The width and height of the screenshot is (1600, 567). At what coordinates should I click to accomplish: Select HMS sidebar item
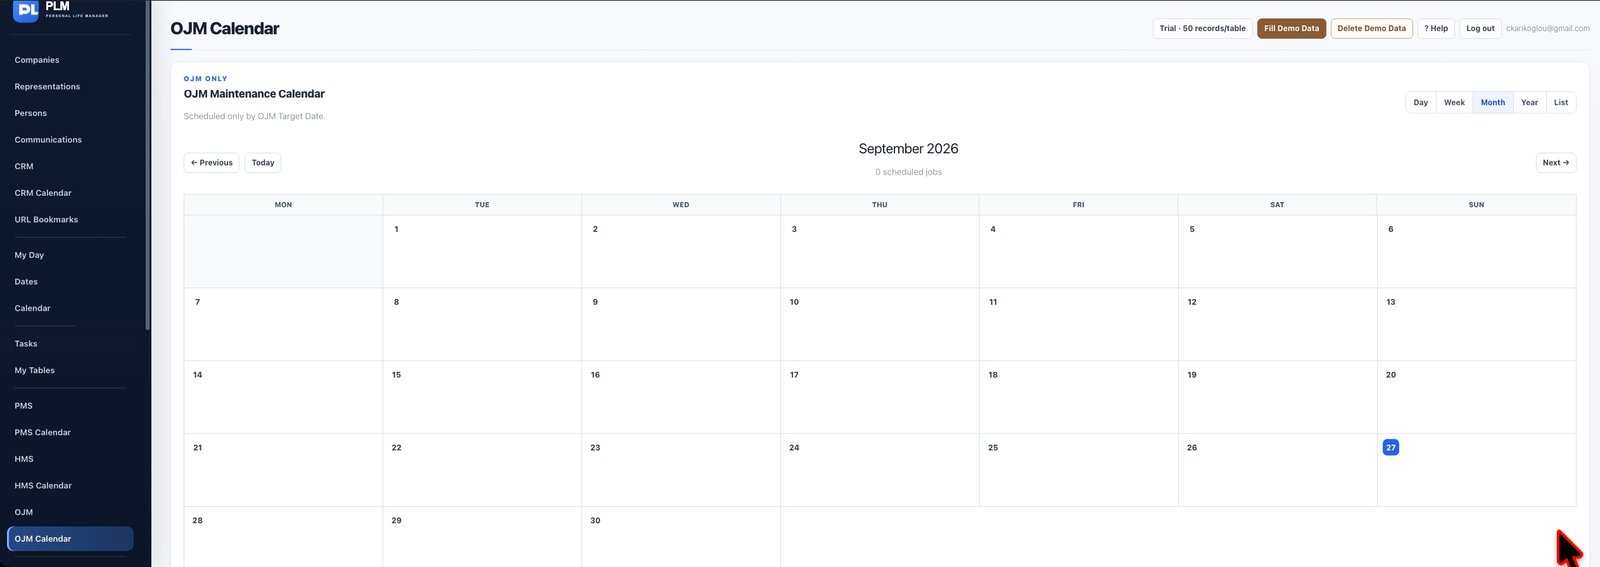pos(24,459)
